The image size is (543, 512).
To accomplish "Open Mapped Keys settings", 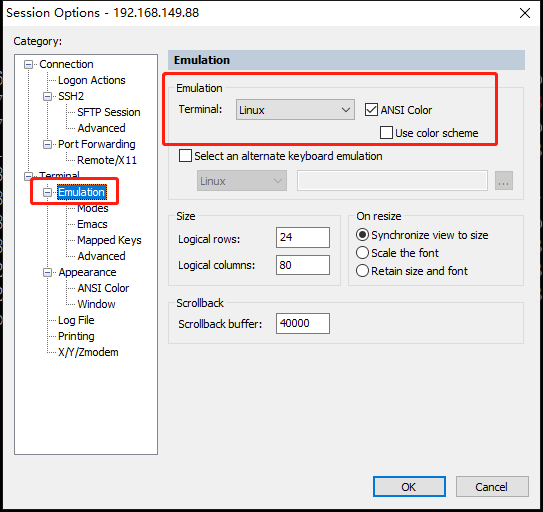I will 109,240.
